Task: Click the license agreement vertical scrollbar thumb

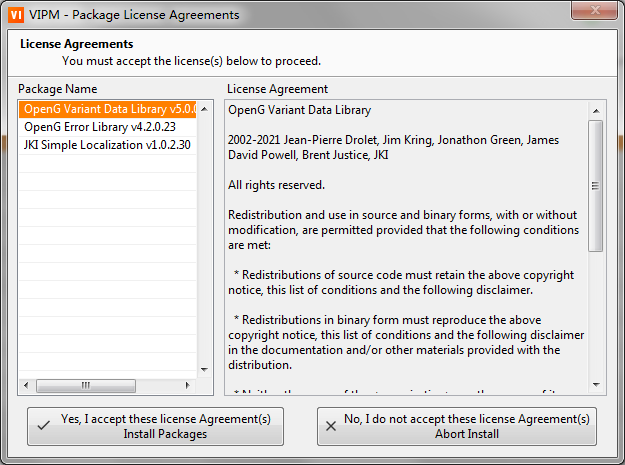Action: pos(596,185)
